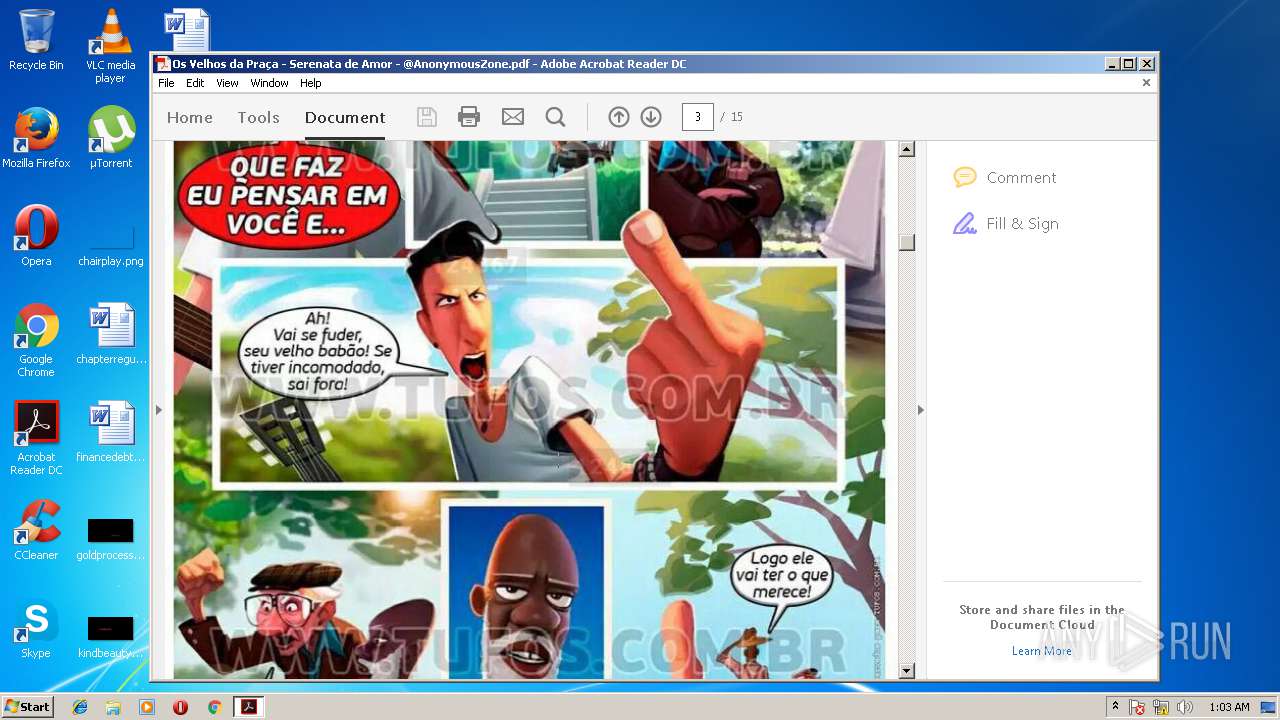Show hidden system tray icons

[x=1115, y=707]
